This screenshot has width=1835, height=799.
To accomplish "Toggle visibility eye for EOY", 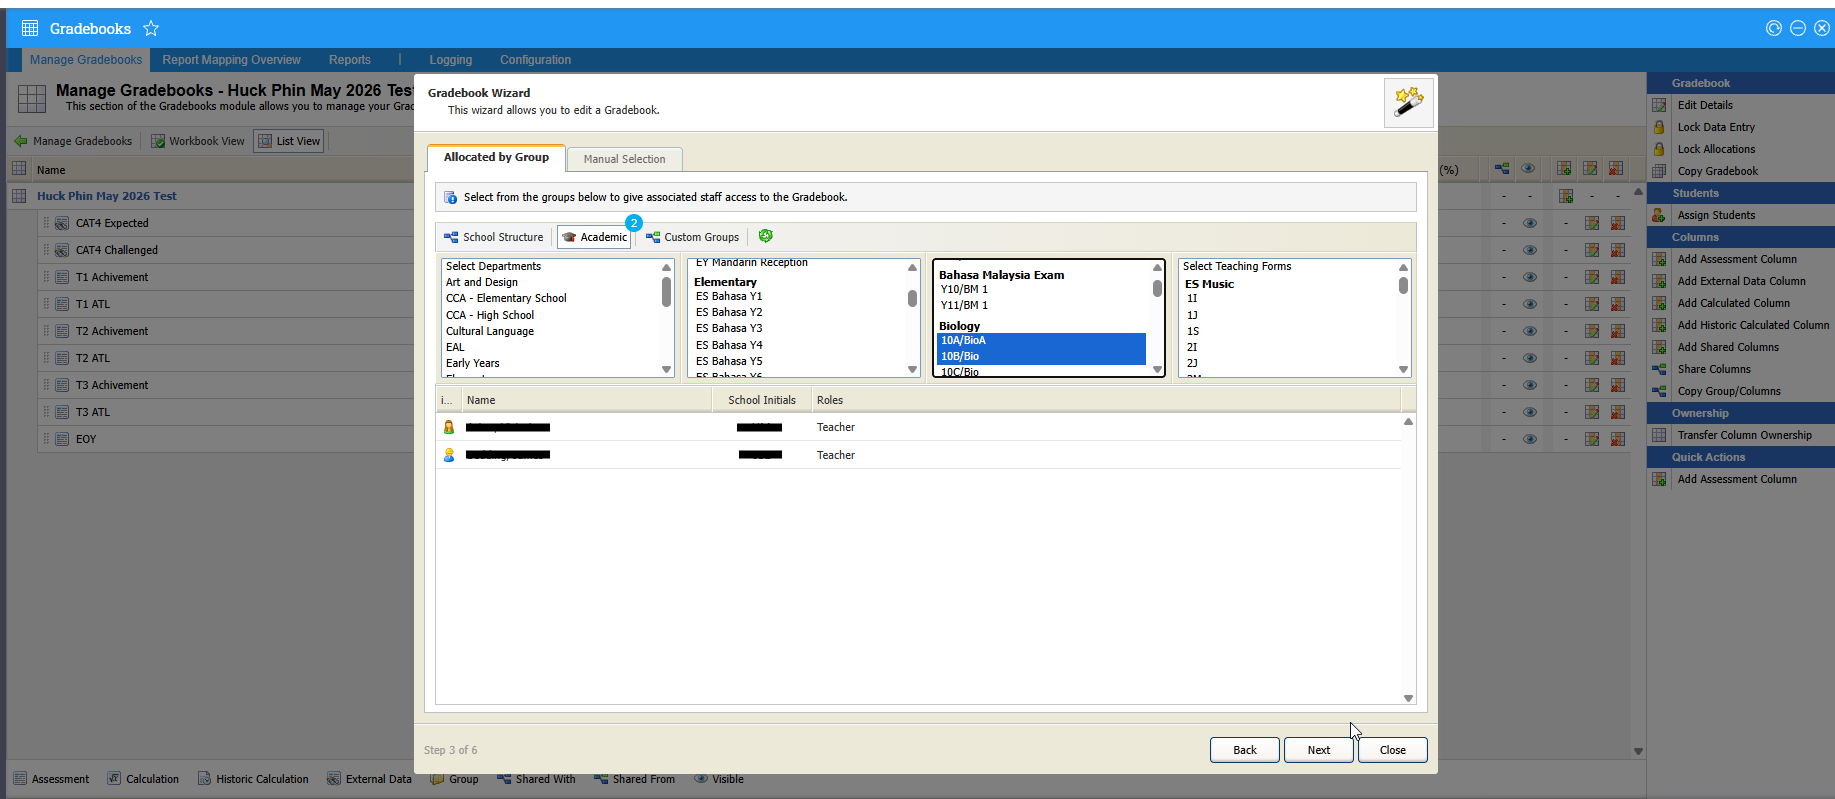I will click(x=1530, y=439).
